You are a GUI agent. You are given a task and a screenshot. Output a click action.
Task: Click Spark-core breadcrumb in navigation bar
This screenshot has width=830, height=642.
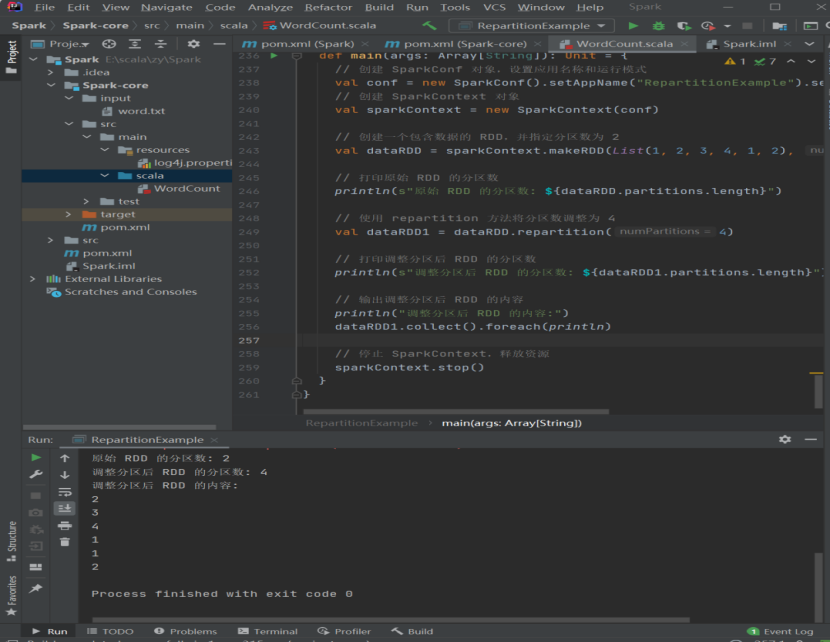(95, 25)
